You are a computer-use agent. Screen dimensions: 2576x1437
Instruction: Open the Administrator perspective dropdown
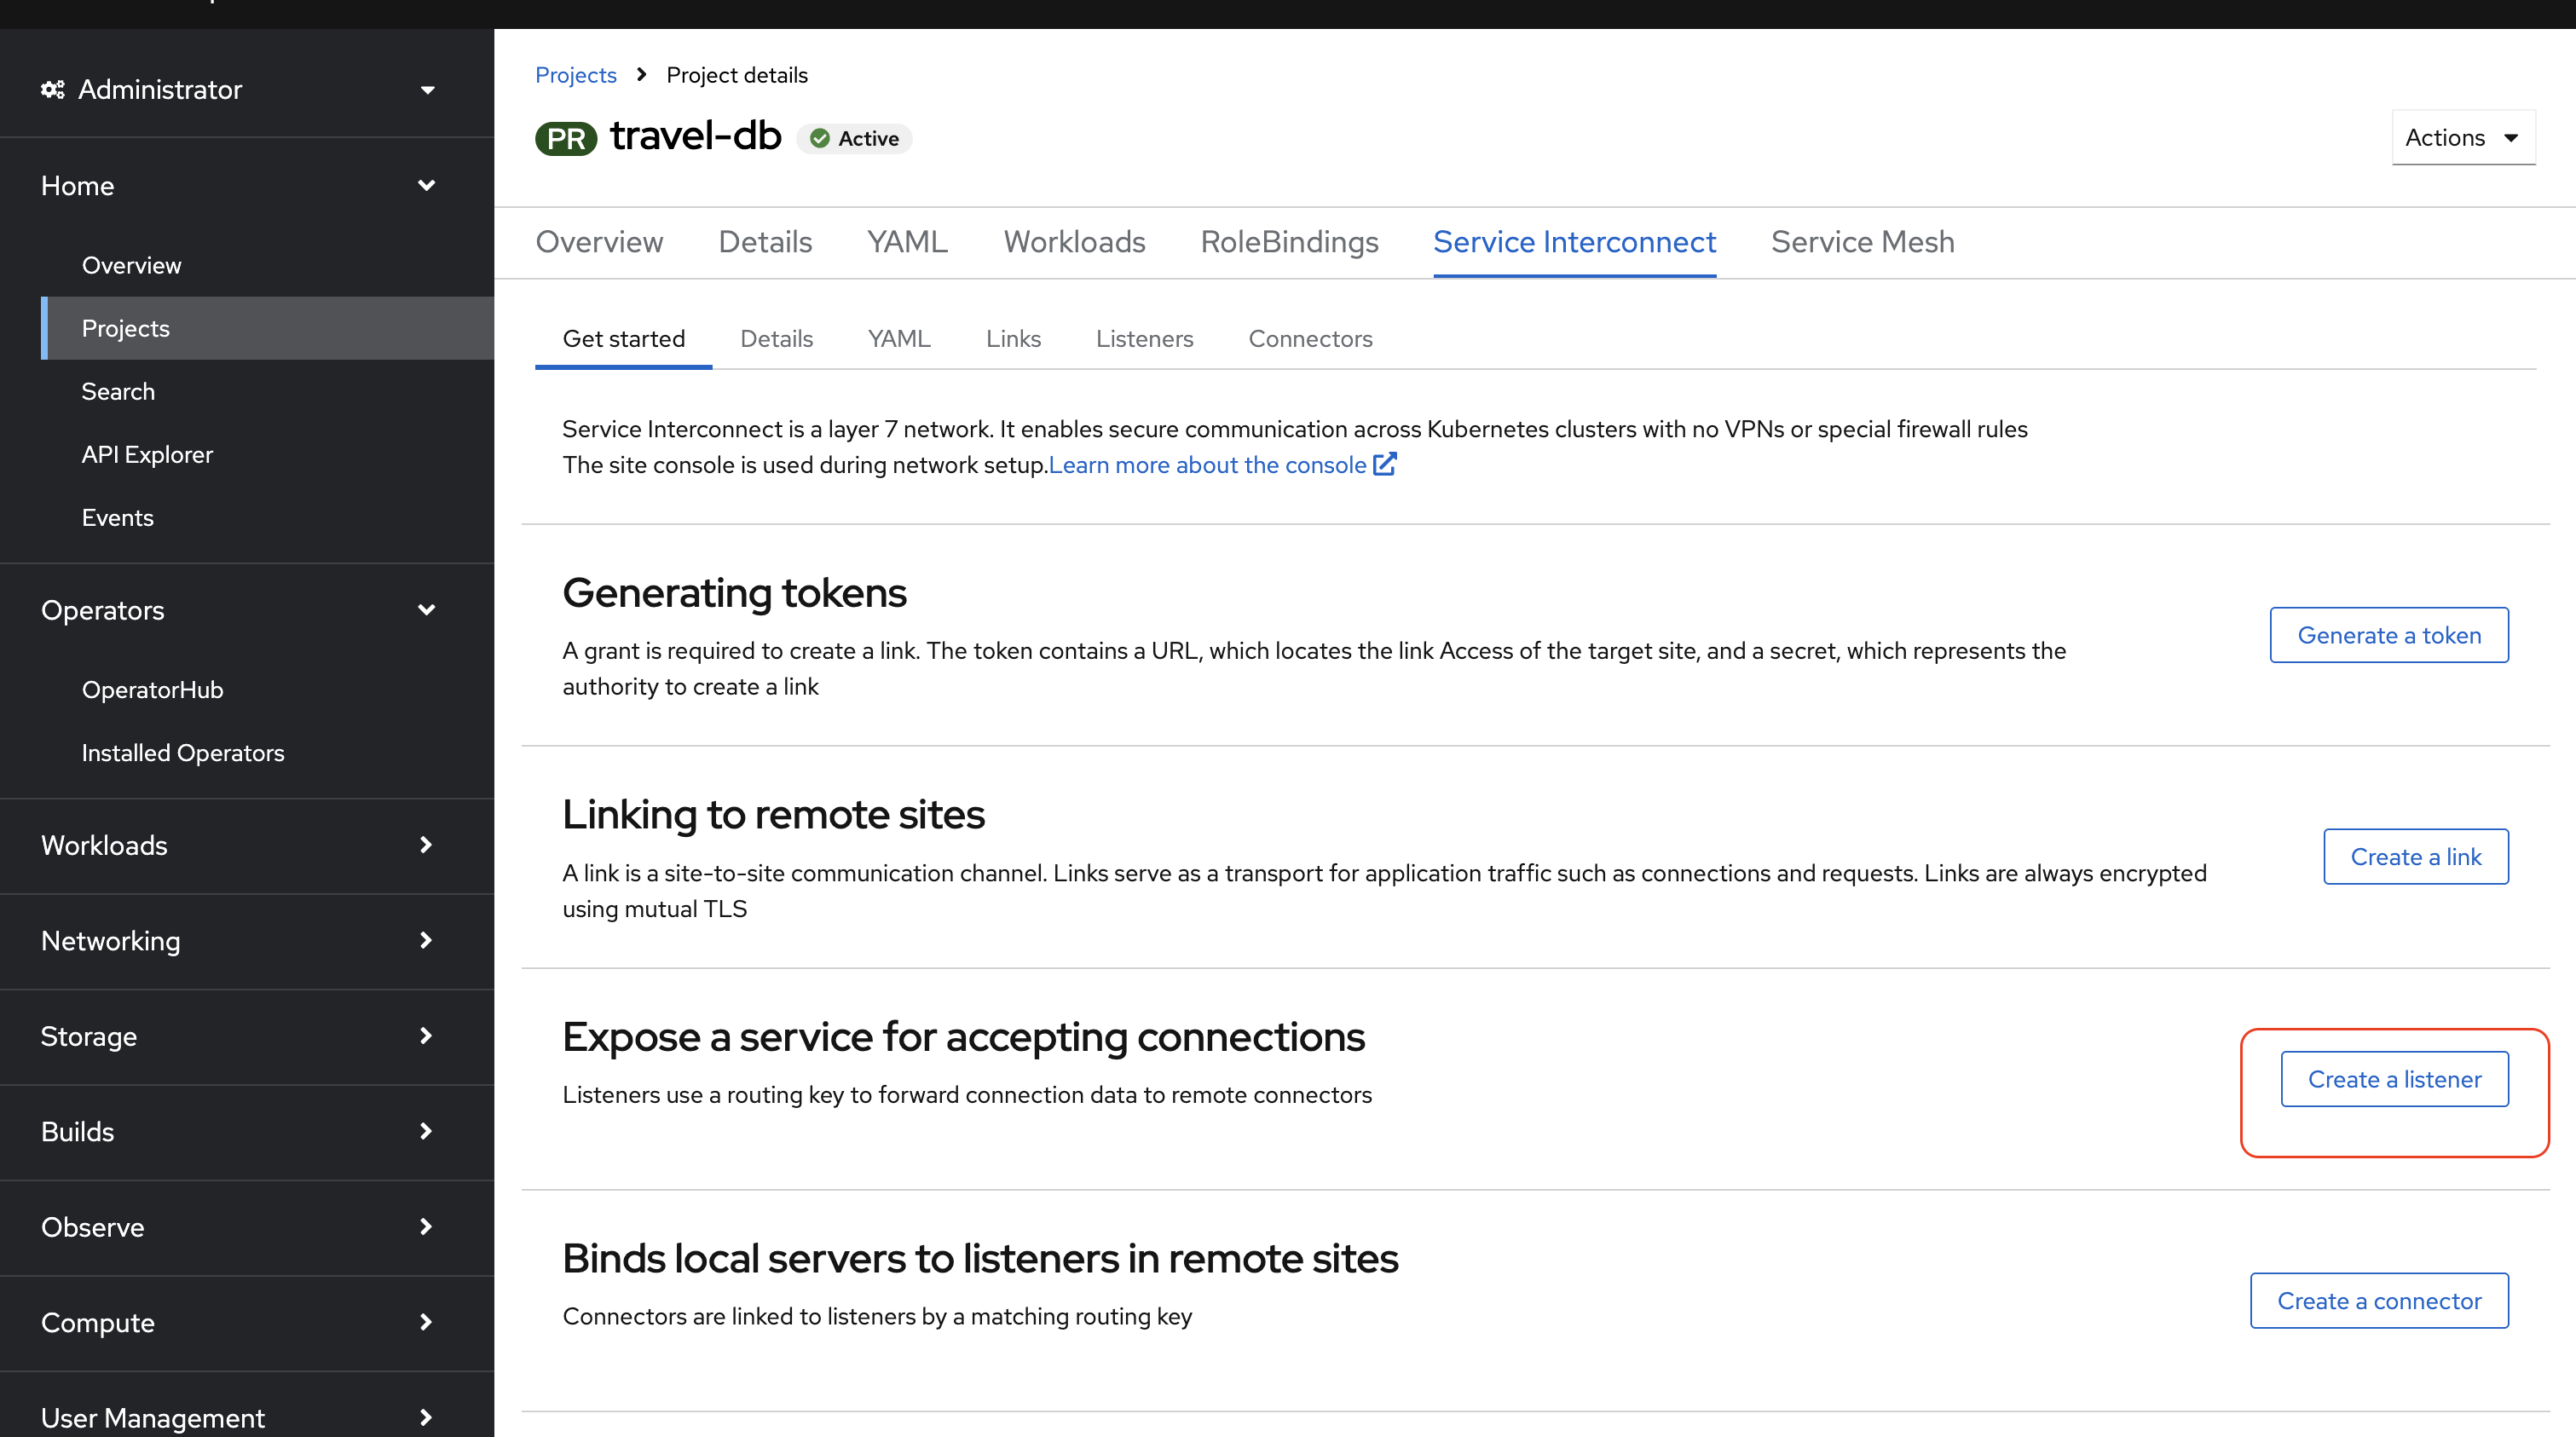(240, 90)
